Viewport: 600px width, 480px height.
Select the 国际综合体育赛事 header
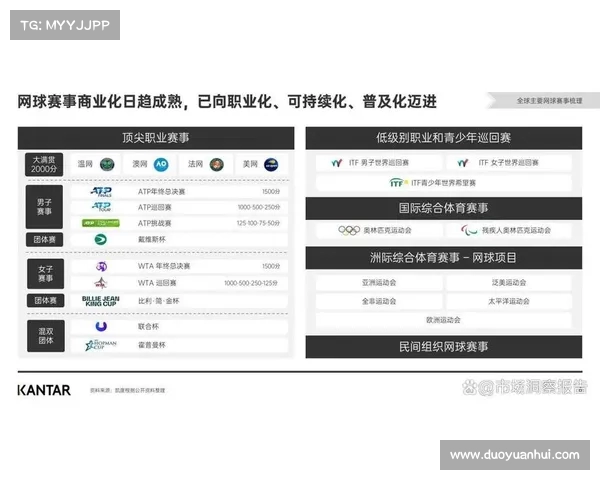(444, 208)
